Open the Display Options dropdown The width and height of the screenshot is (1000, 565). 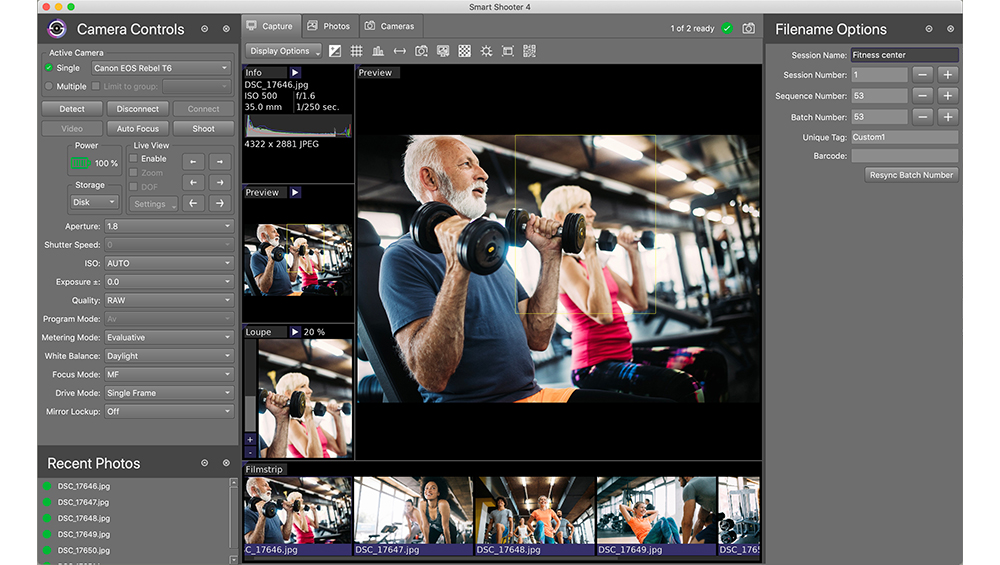tap(284, 51)
